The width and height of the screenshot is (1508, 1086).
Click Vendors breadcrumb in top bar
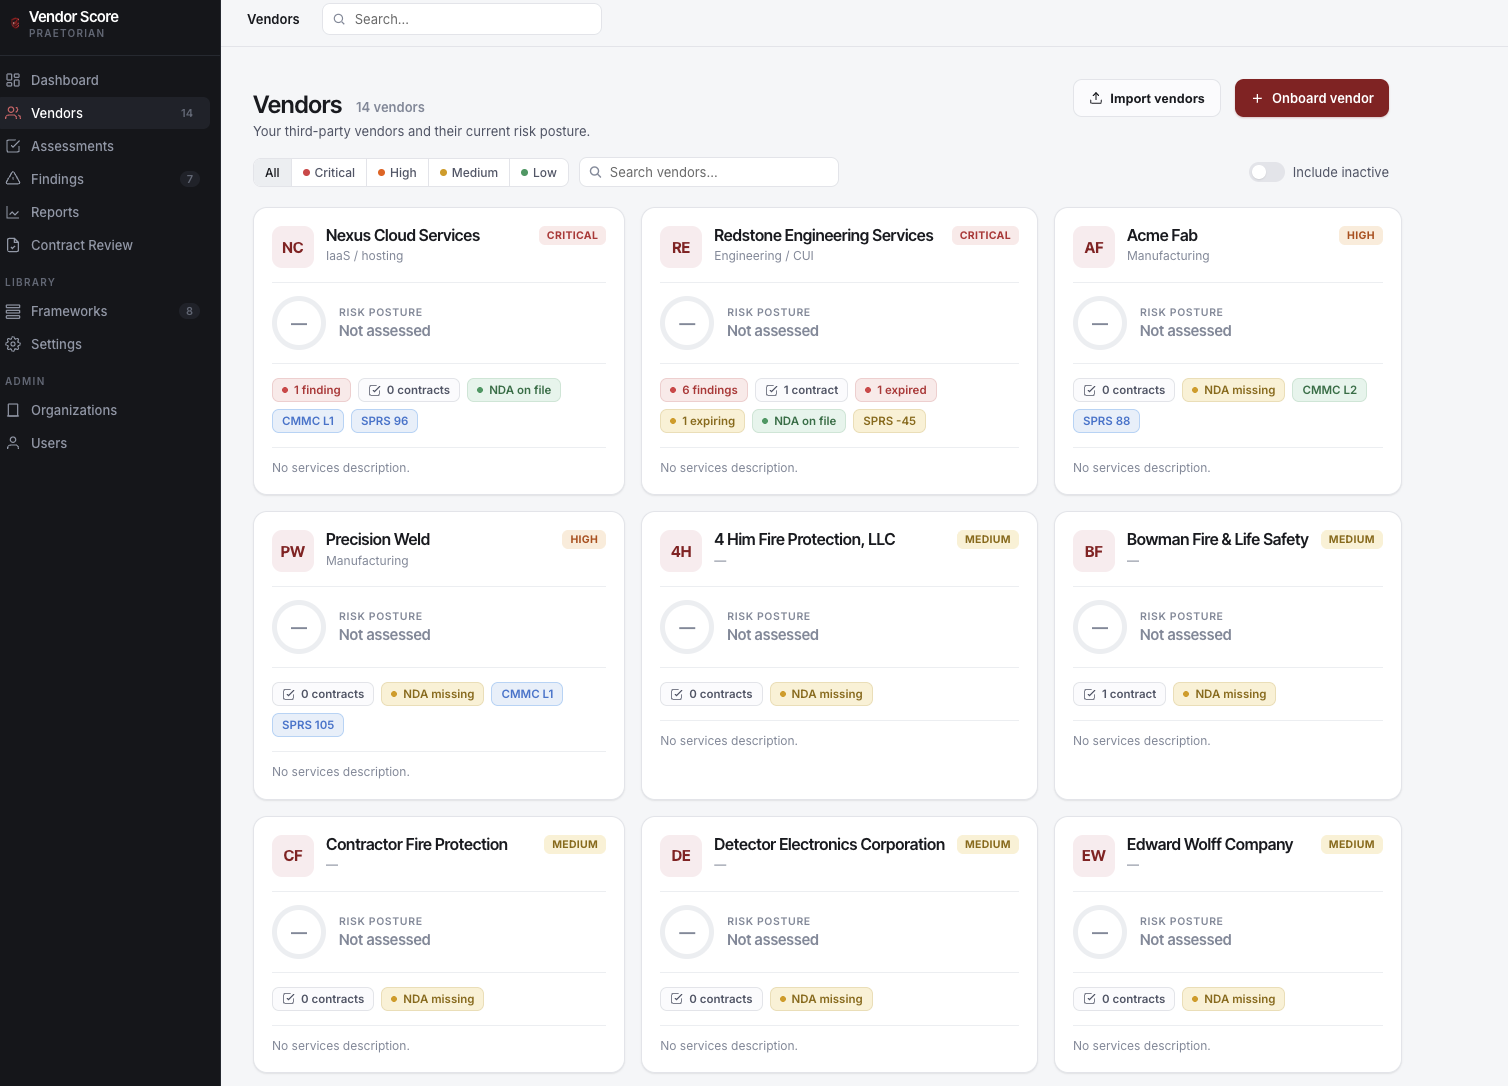tap(273, 19)
